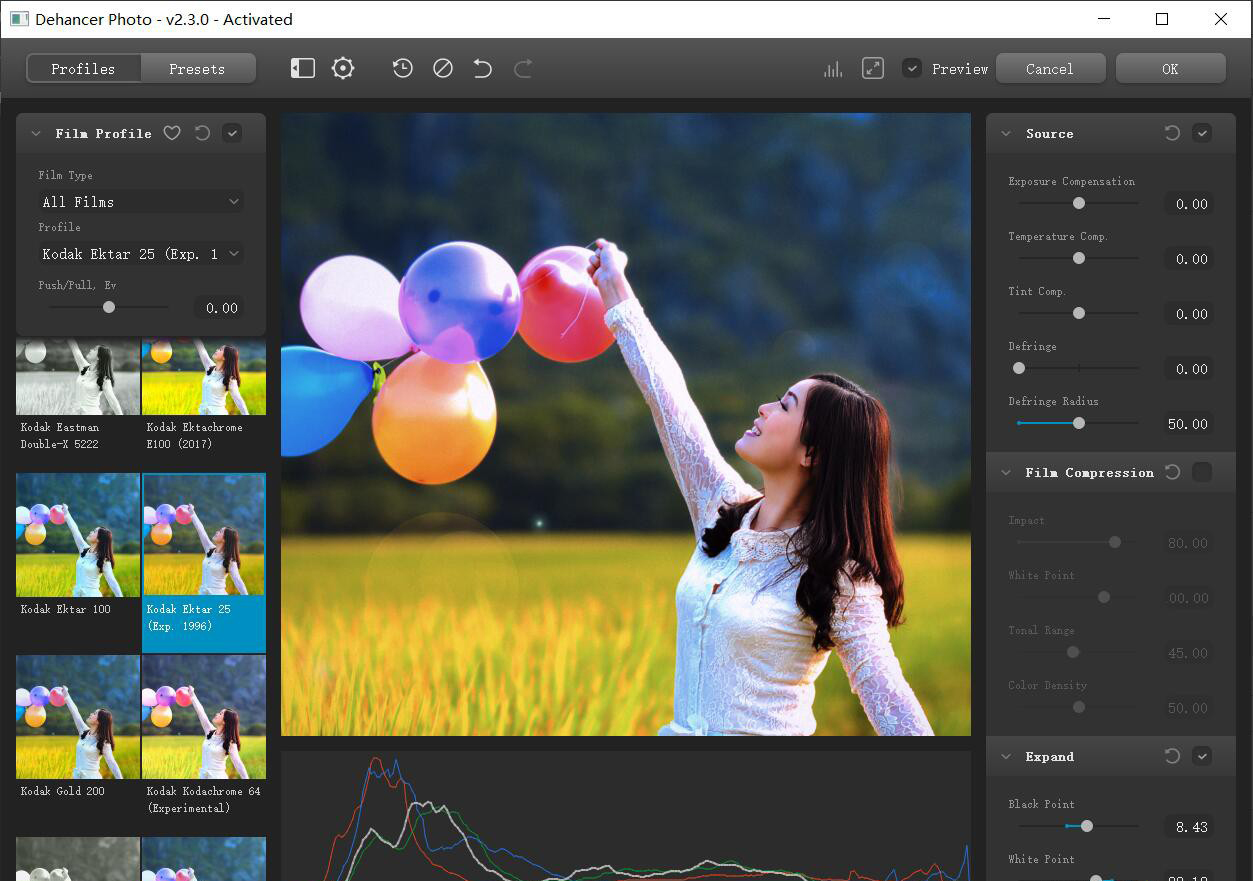Select the bypass effect icon
This screenshot has height=881, width=1253.
(x=442, y=68)
